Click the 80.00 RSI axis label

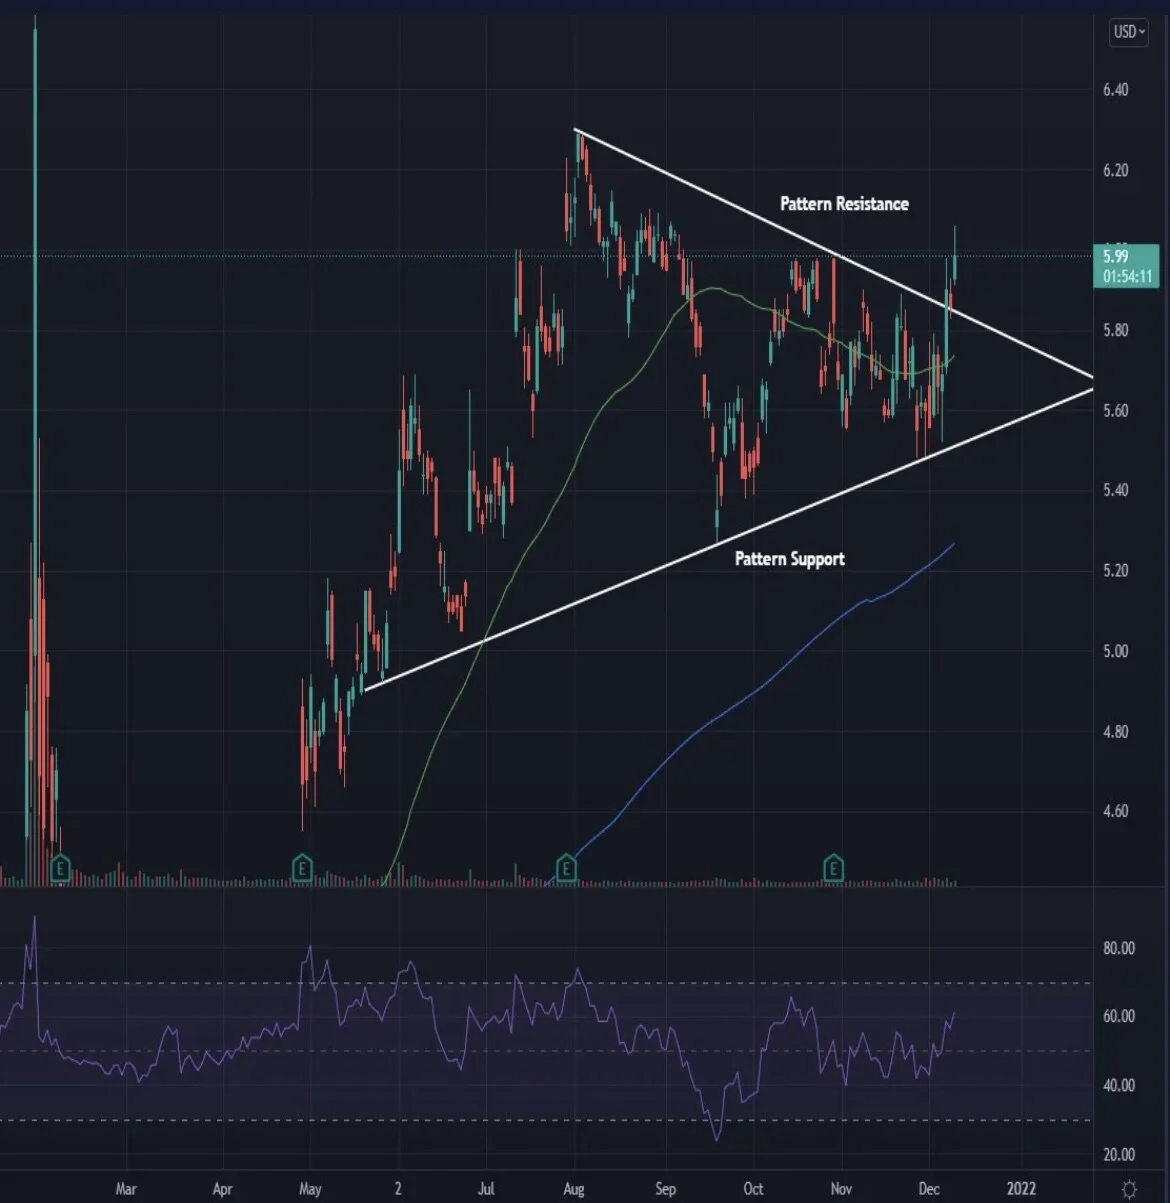click(x=1119, y=948)
